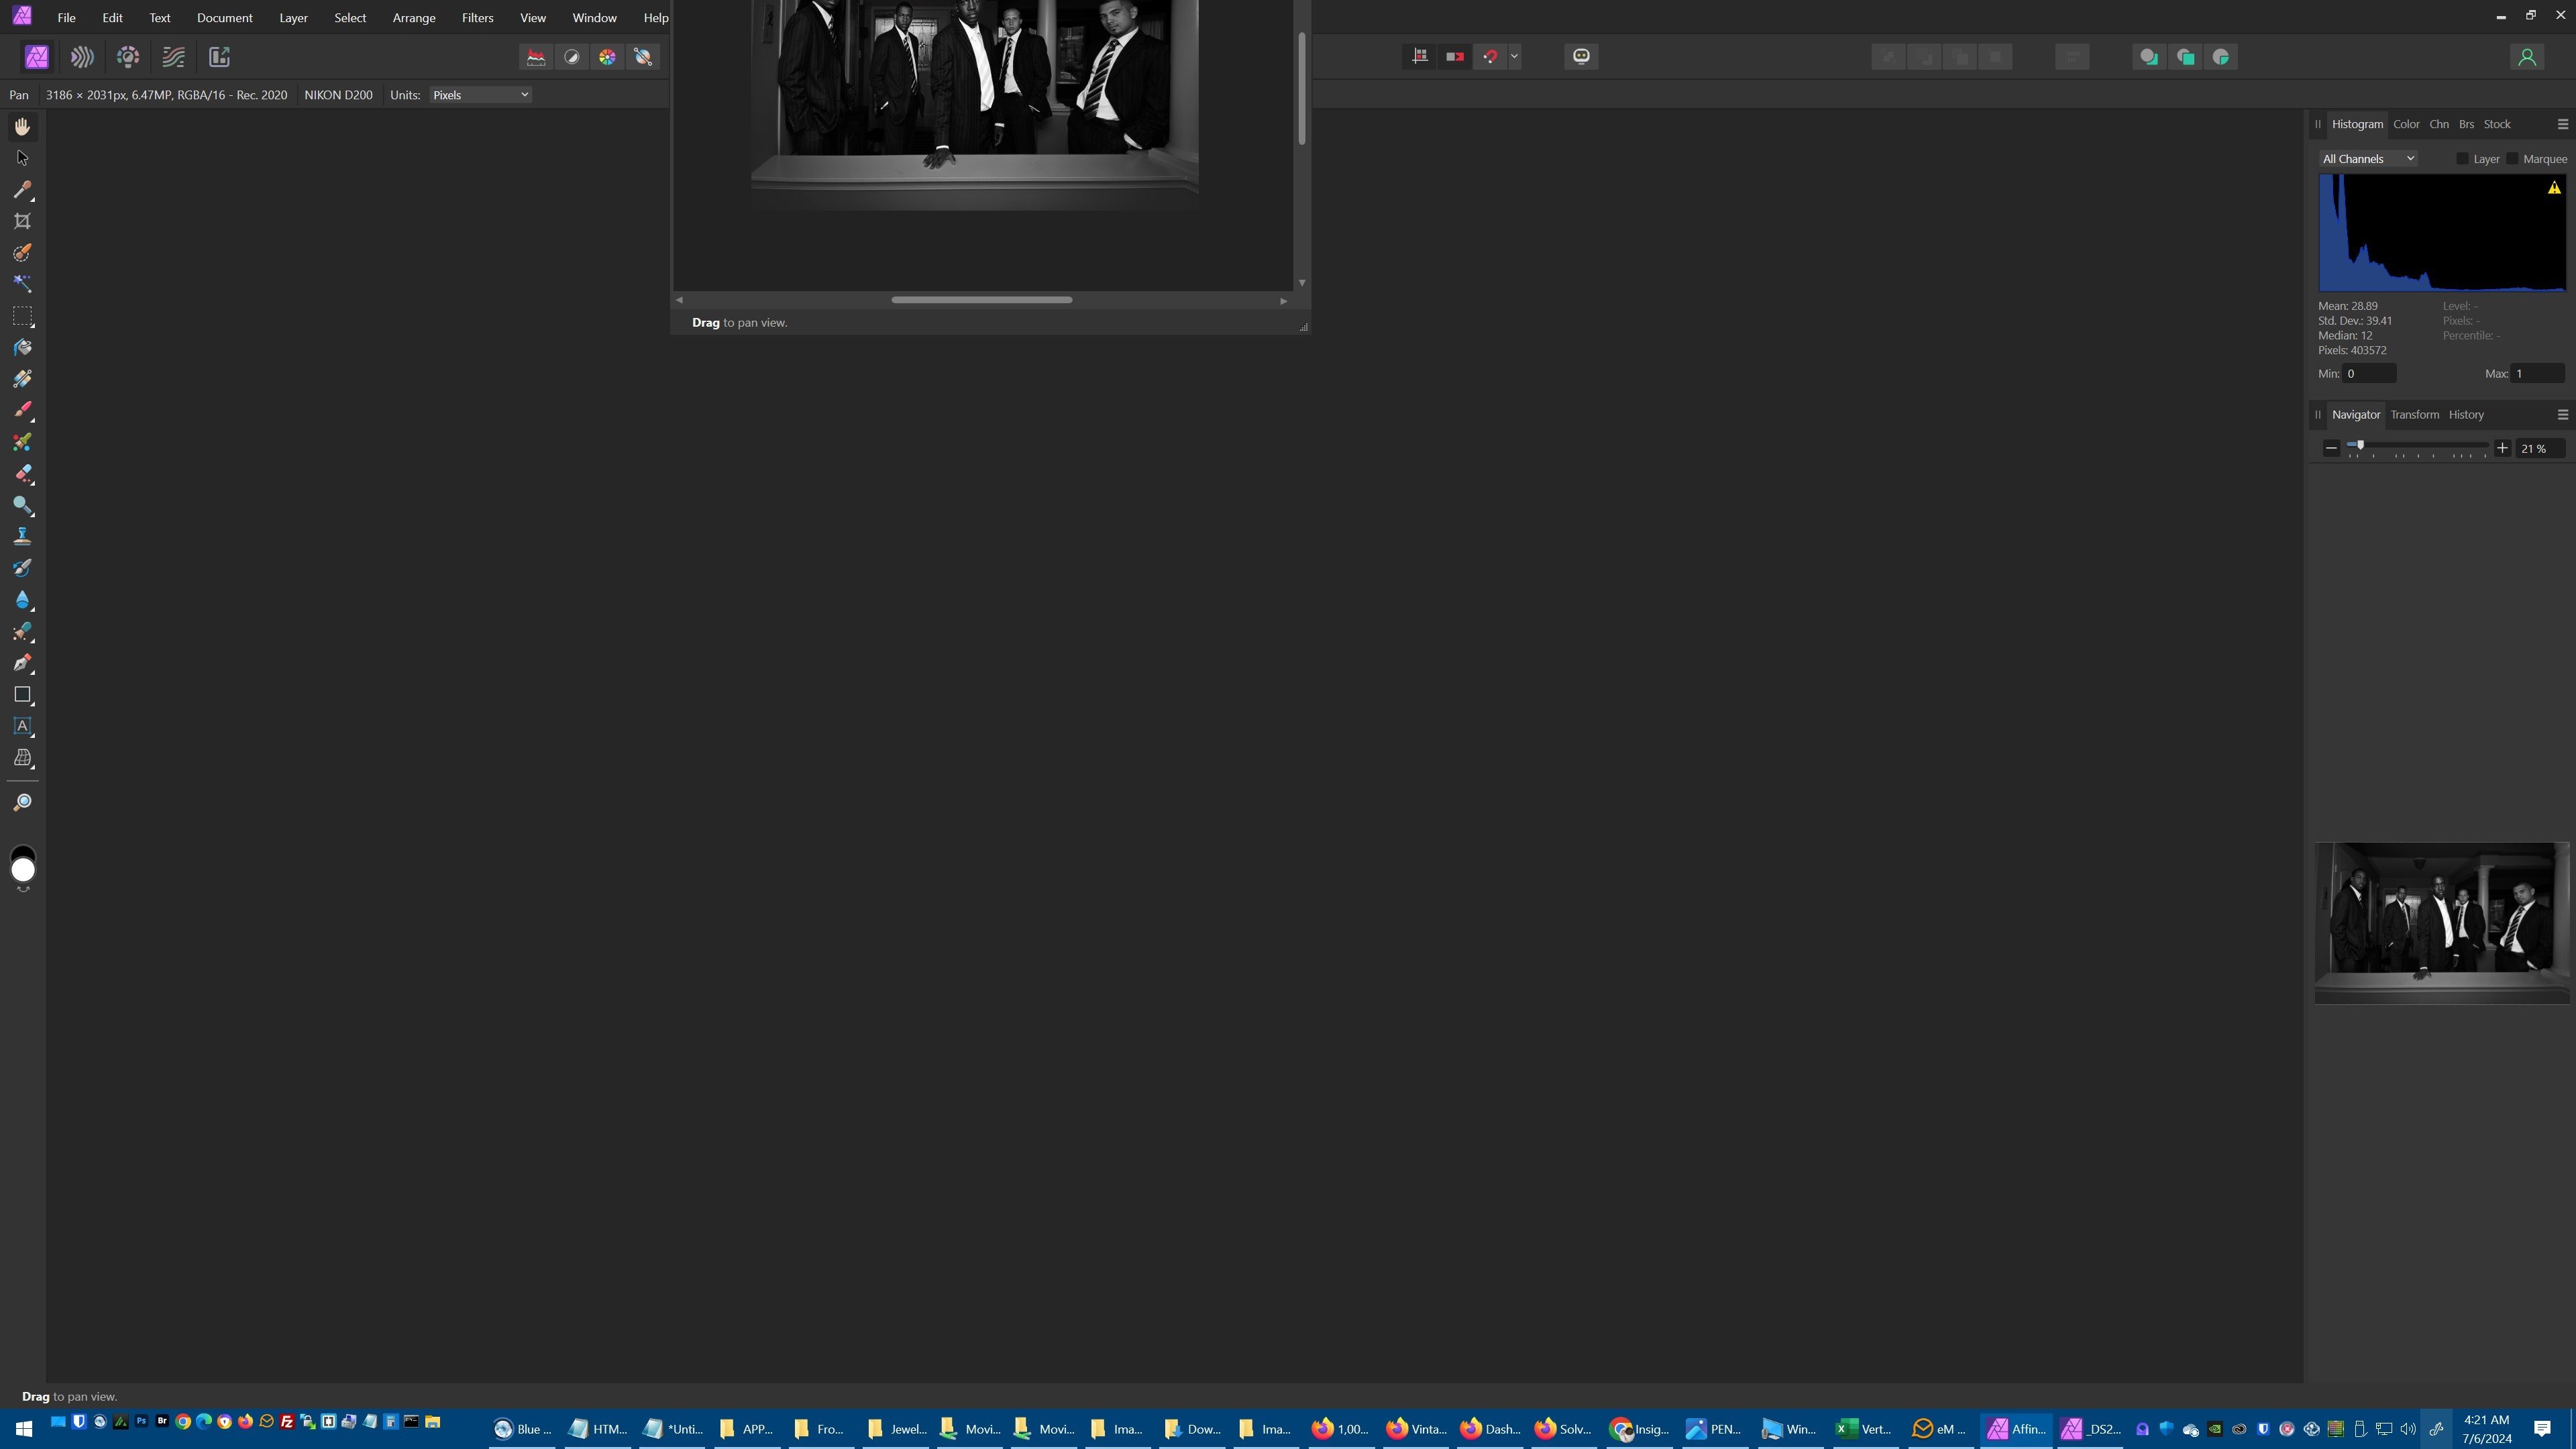Open the Units dropdown set to Pixels

[x=479, y=94]
